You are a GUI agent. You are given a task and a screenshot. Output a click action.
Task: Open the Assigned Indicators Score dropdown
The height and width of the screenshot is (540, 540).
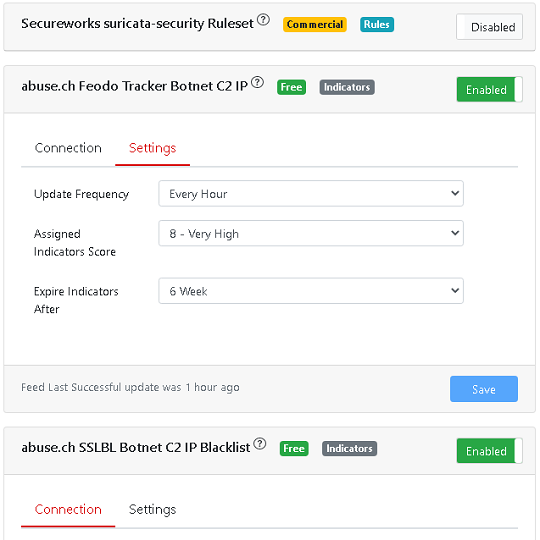coord(311,233)
